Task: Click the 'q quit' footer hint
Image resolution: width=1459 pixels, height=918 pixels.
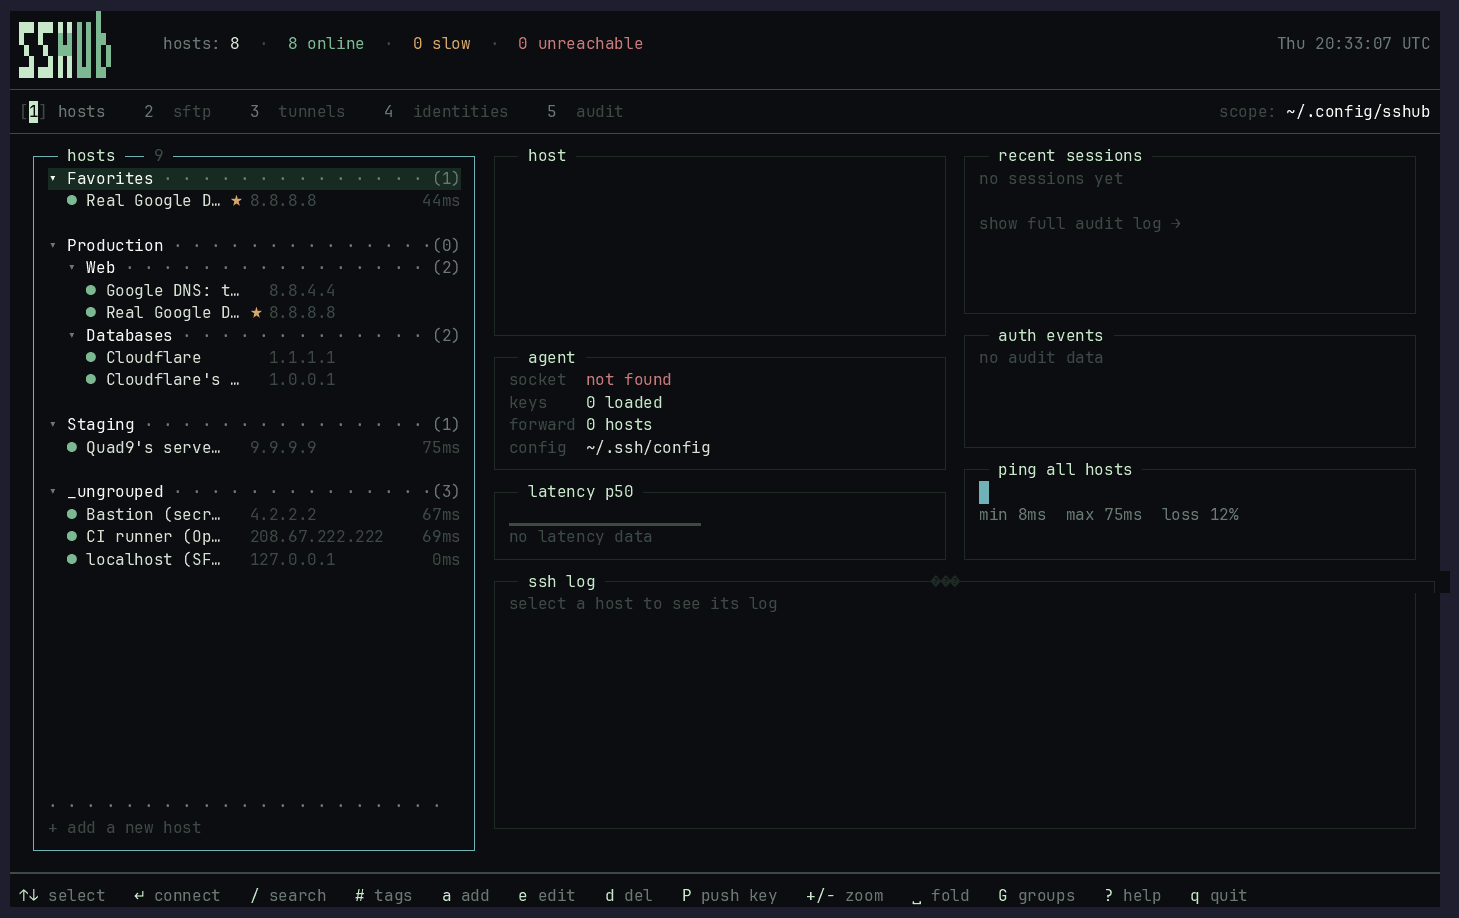Action: pos(1219,895)
